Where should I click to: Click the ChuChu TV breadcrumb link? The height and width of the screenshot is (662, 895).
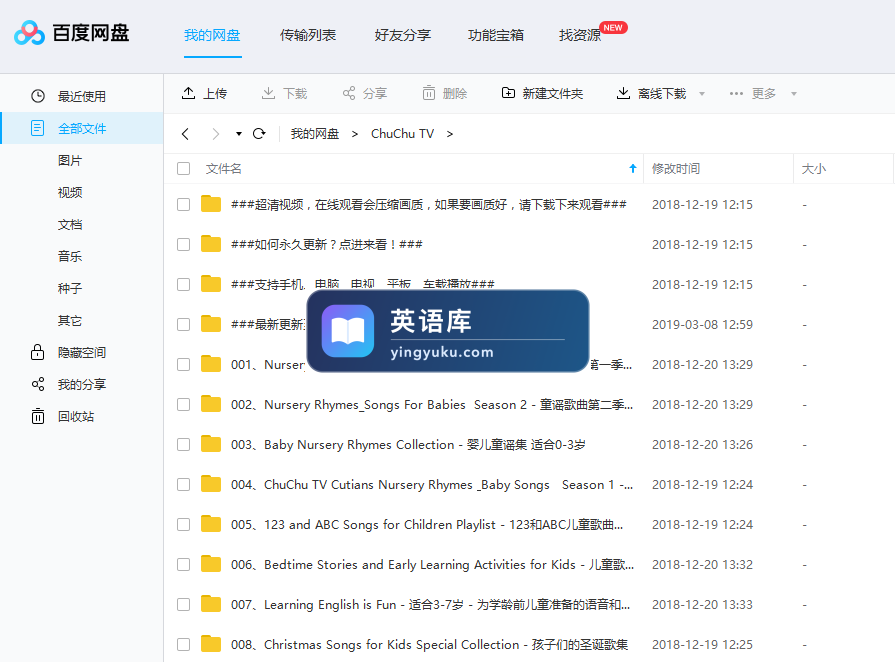coord(402,134)
